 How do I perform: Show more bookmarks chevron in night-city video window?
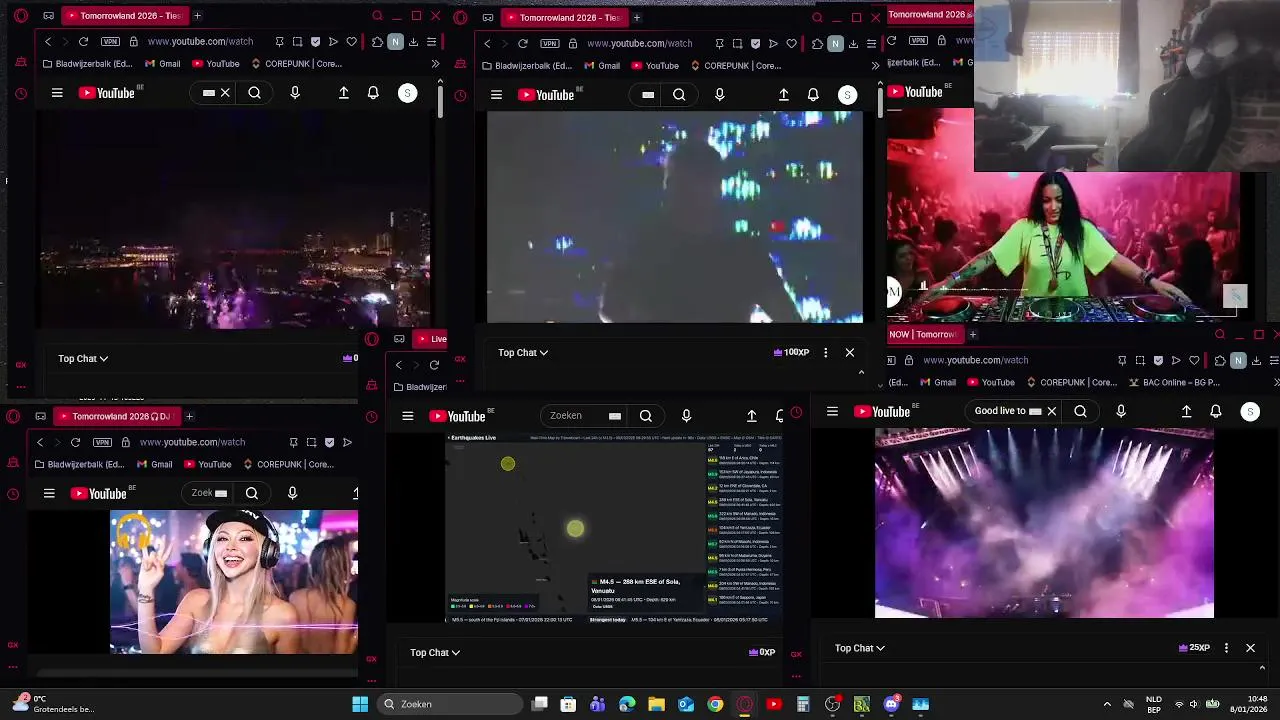[435, 64]
